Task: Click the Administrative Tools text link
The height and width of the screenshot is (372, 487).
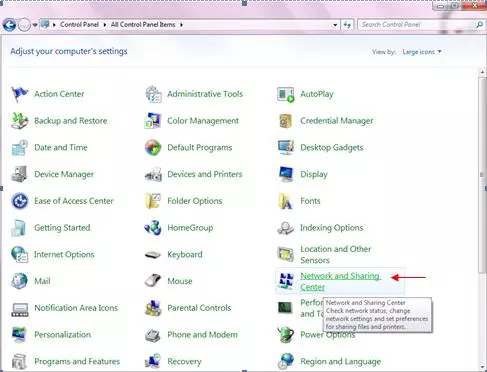Action: pyautogui.click(x=205, y=94)
